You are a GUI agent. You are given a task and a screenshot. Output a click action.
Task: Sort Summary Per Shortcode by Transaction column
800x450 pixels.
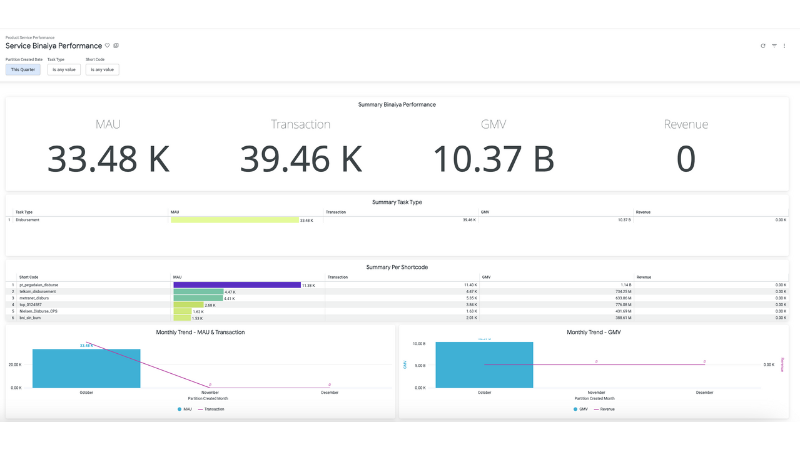point(338,277)
